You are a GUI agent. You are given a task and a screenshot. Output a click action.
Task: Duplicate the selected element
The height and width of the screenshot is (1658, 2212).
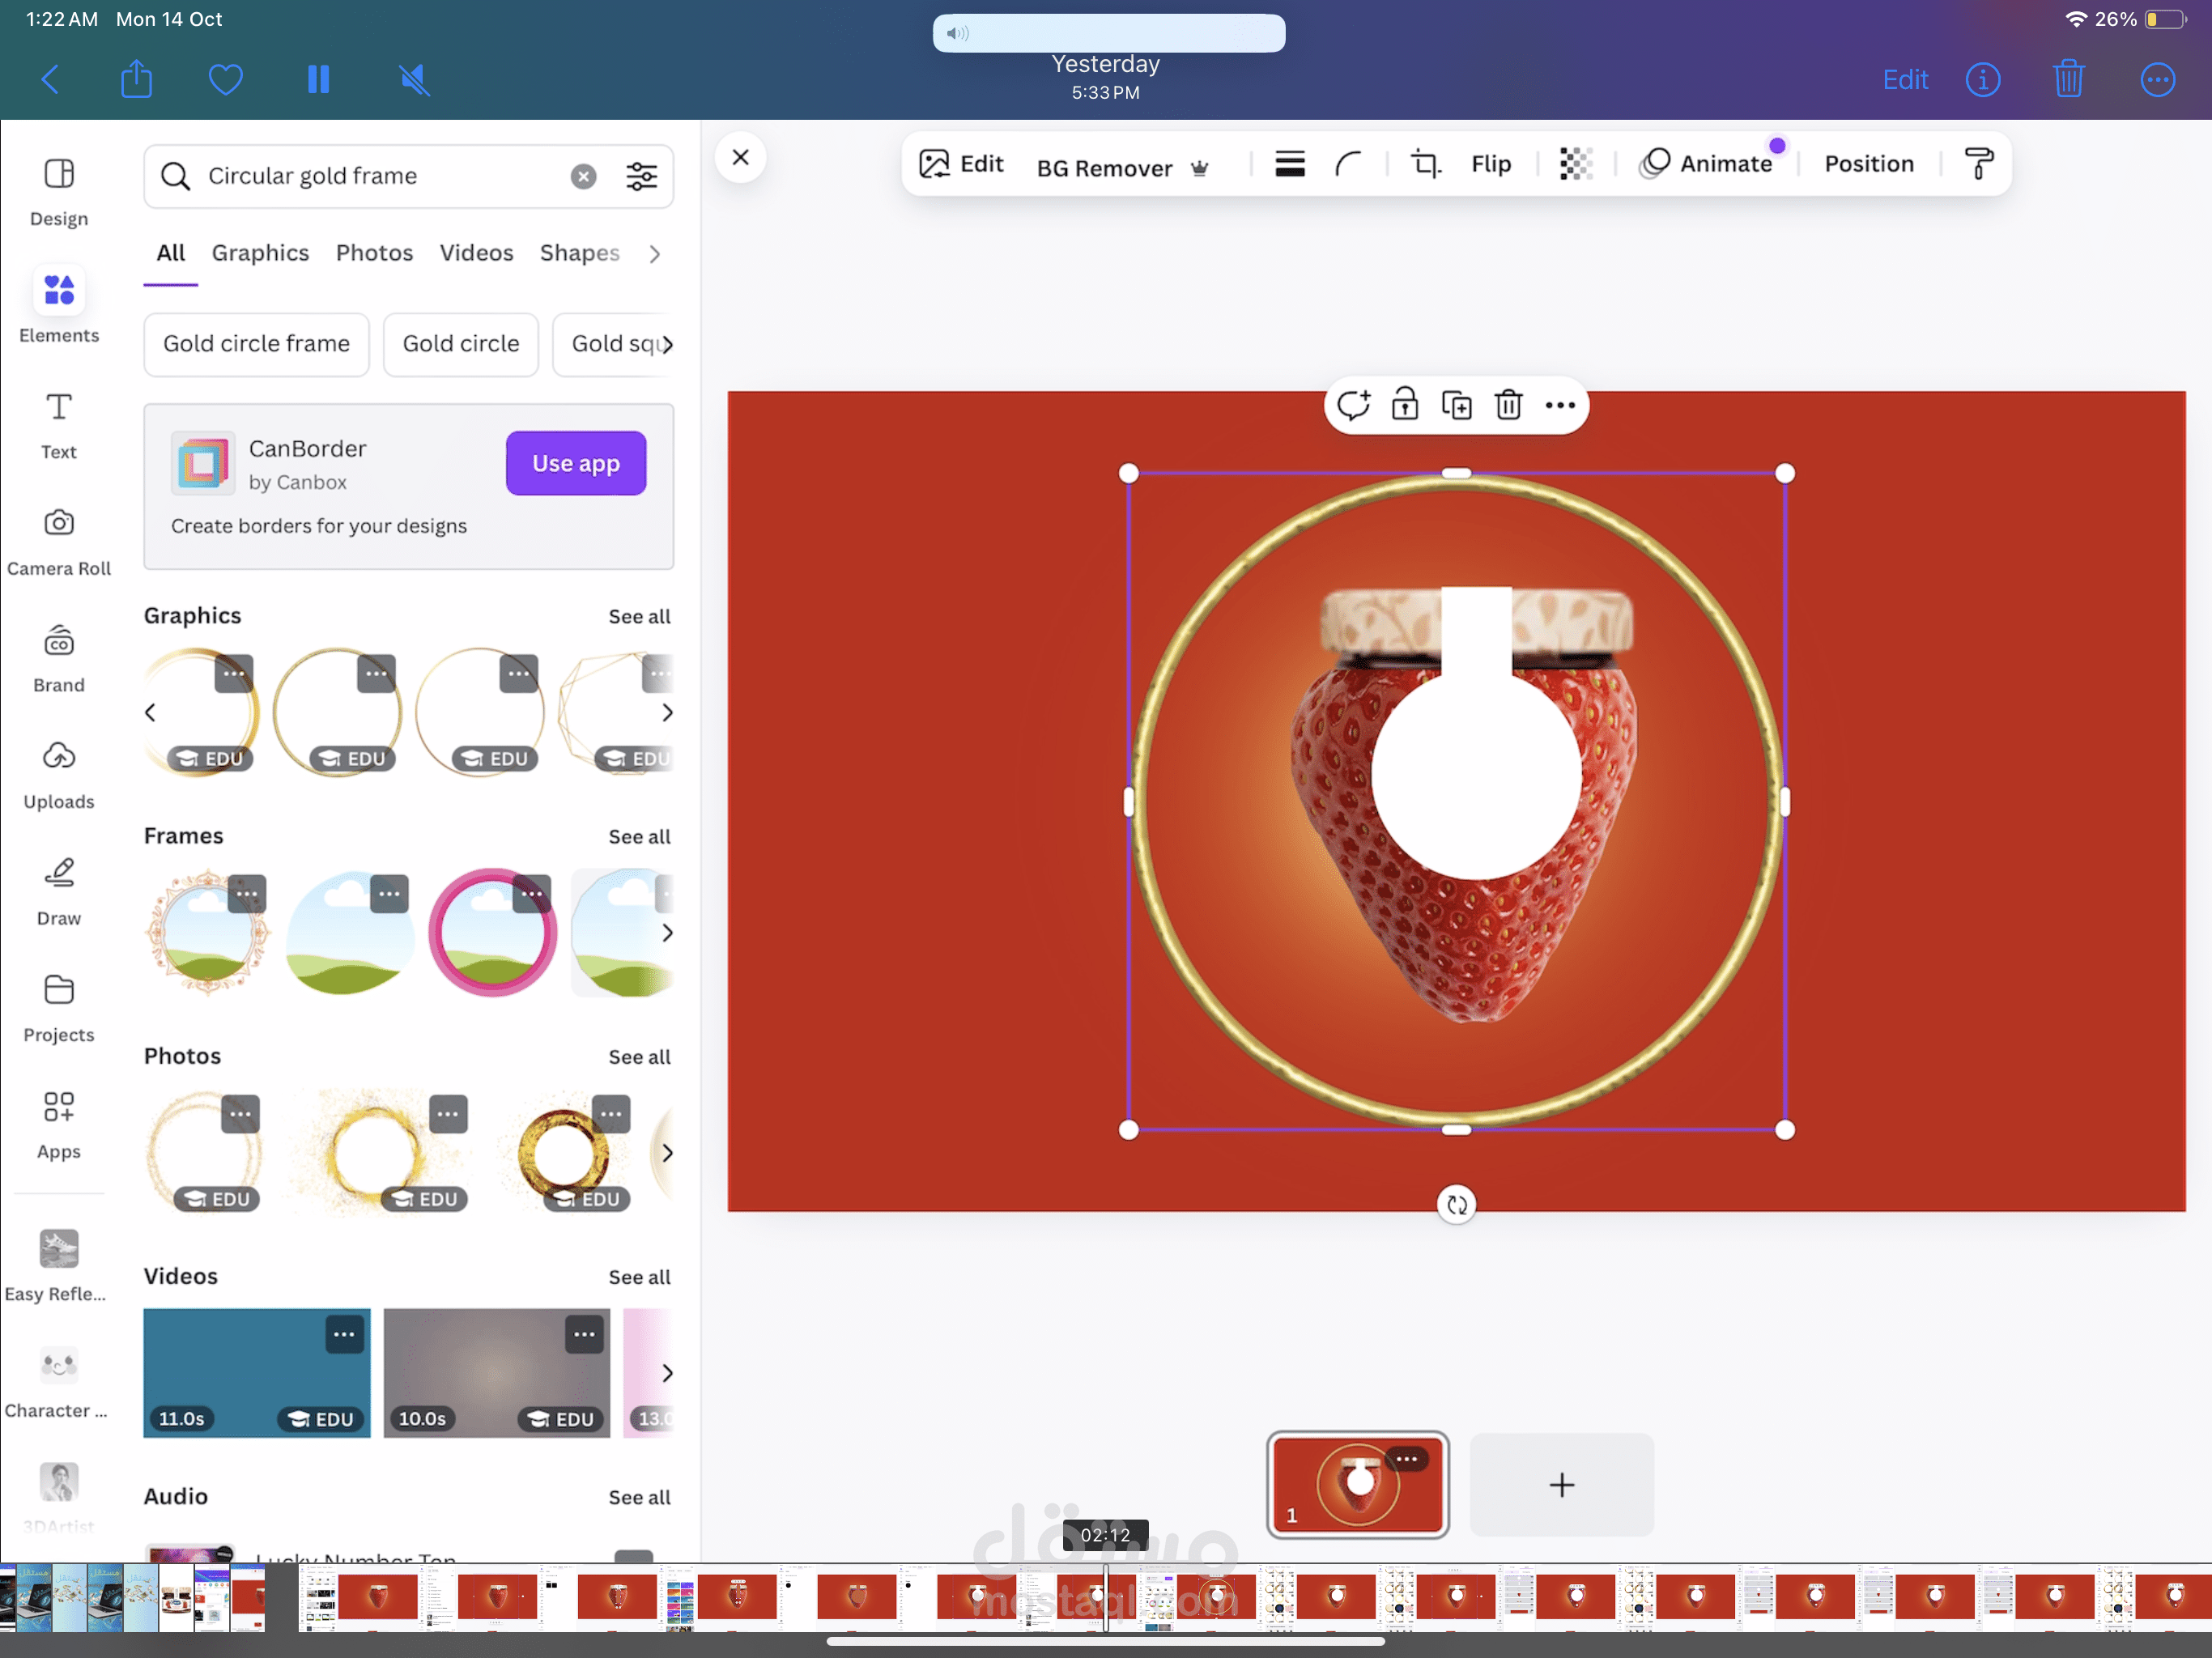pyautogui.click(x=1456, y=405)
